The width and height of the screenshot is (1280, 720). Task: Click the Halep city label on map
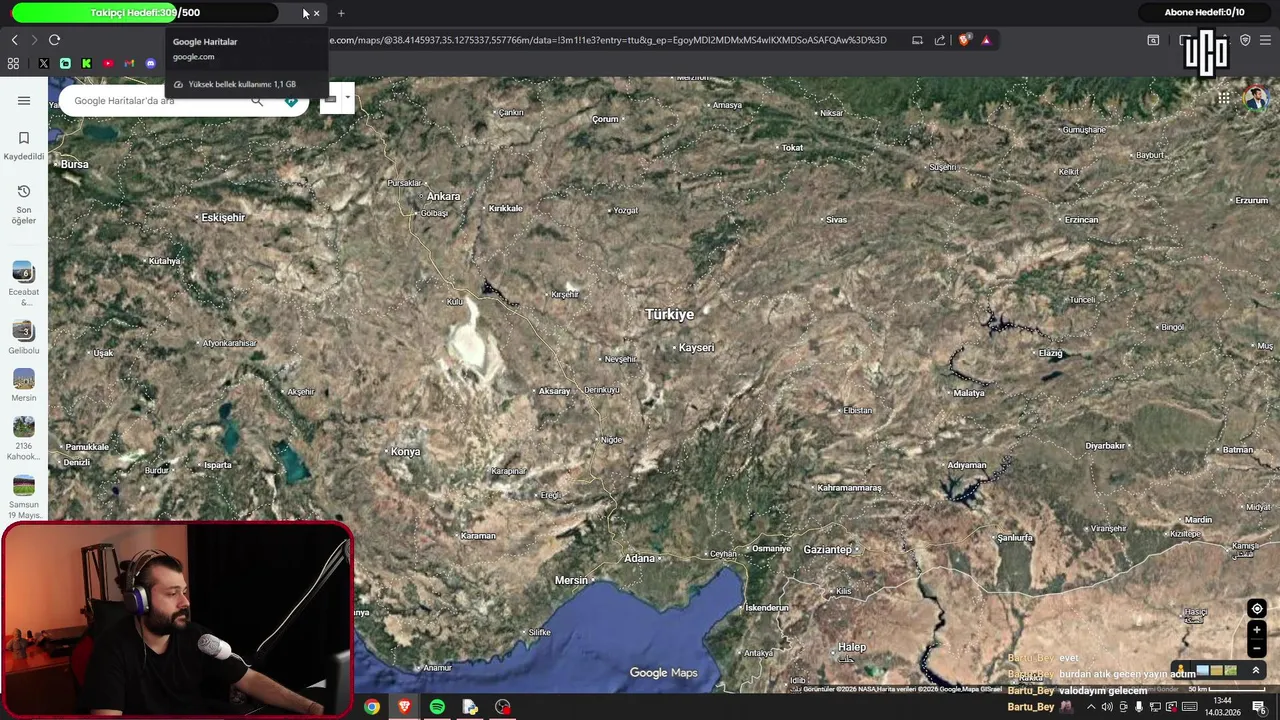point(852,647)
